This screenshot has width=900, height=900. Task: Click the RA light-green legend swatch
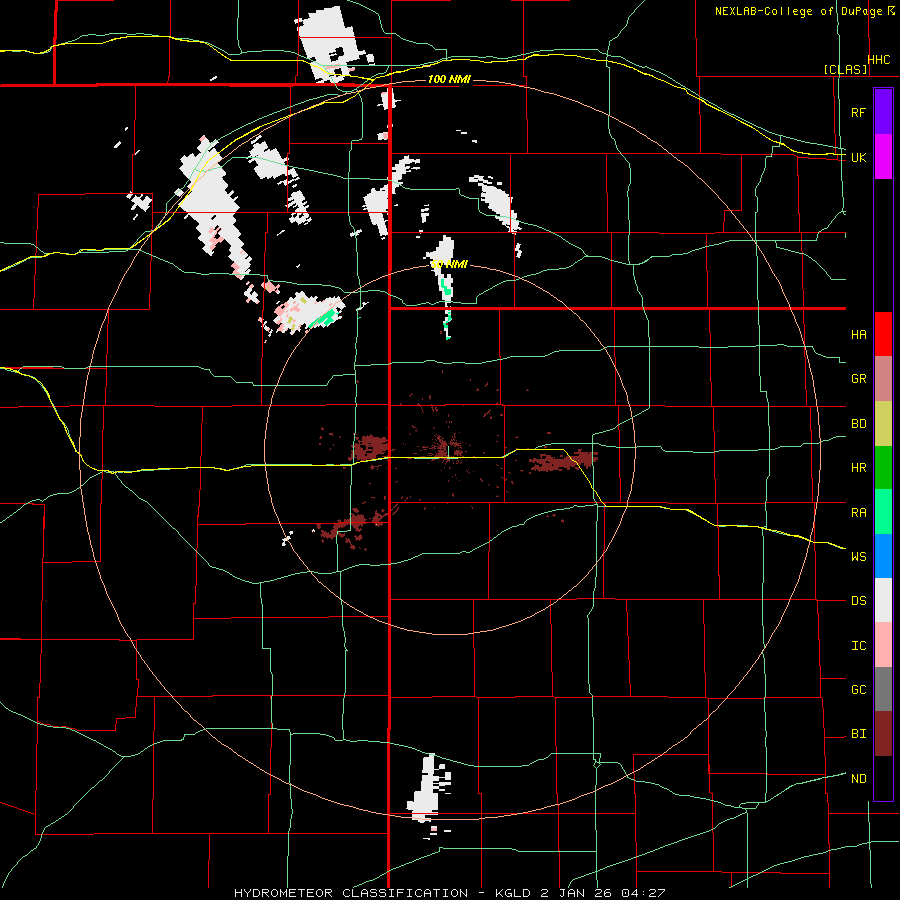[x=883, y=512]
